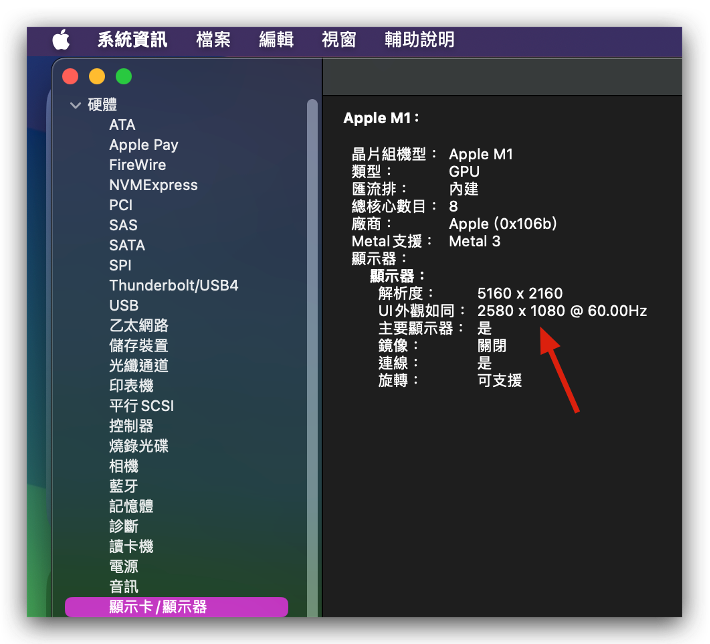Select 相機 in the sidebar
Screen dimensions: 710x644
[124, 466]
